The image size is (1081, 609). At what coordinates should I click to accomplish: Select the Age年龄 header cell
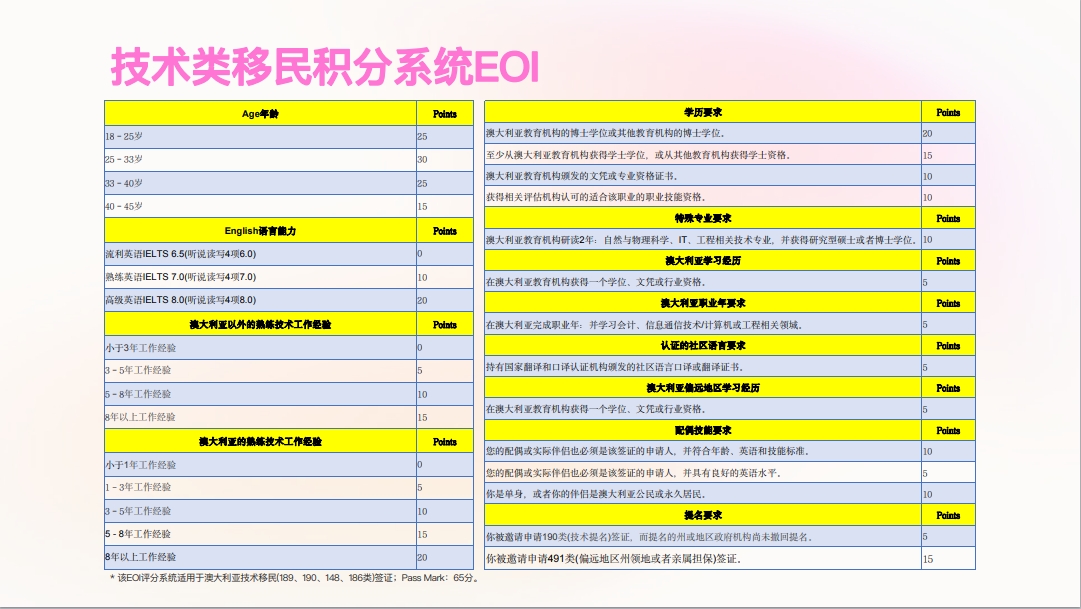pyautogui.click(x=260, y=113)
